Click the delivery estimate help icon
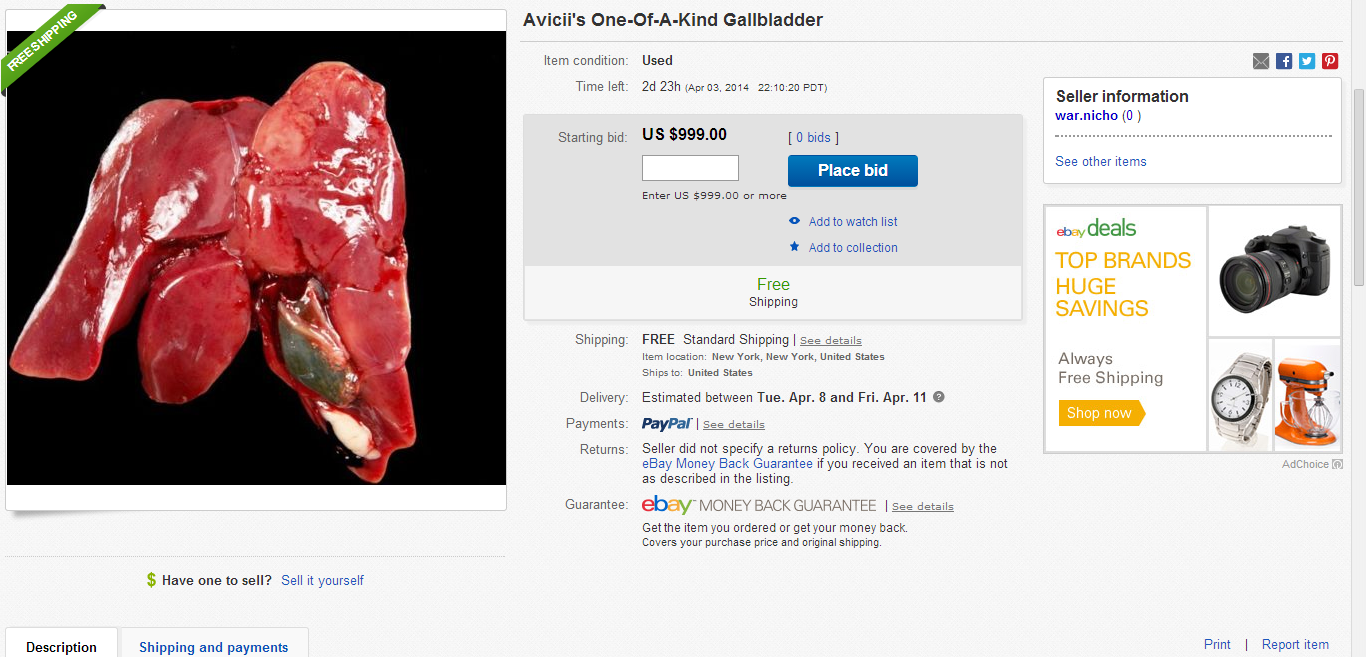This screenshot has width=1366, height=657. [x=938, y=397]
